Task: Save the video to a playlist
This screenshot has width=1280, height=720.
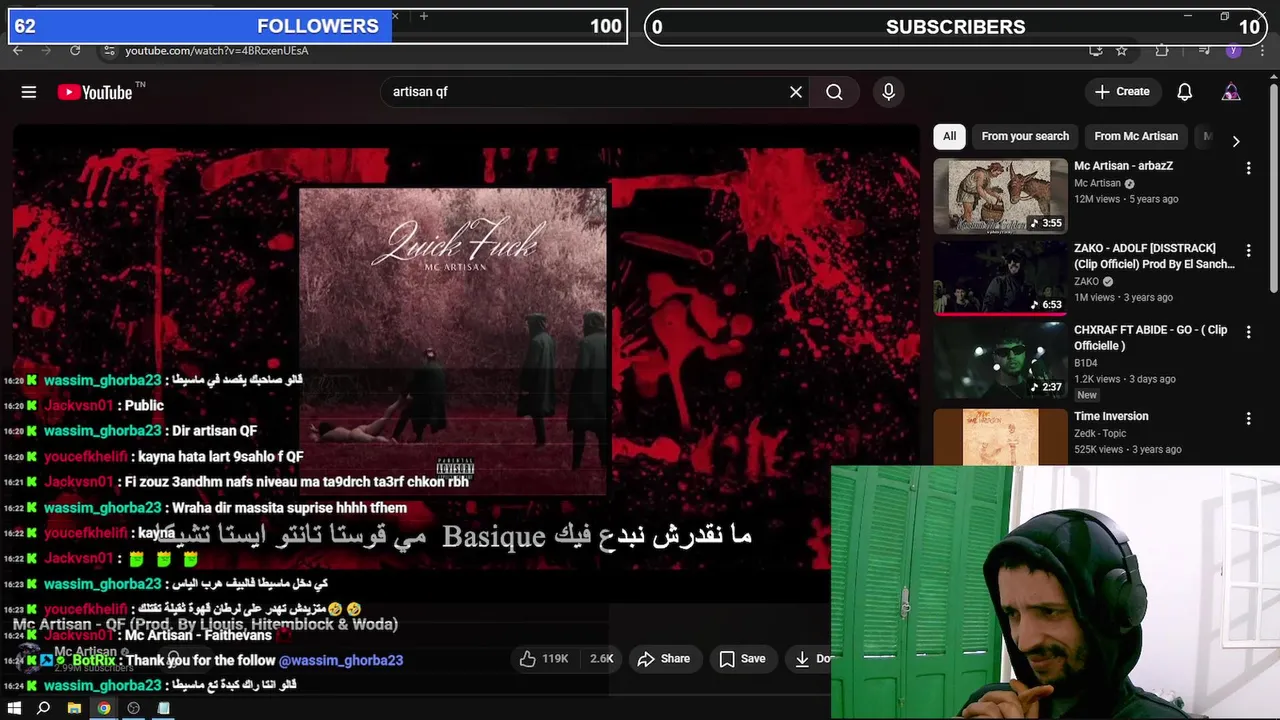Action: 742,658
